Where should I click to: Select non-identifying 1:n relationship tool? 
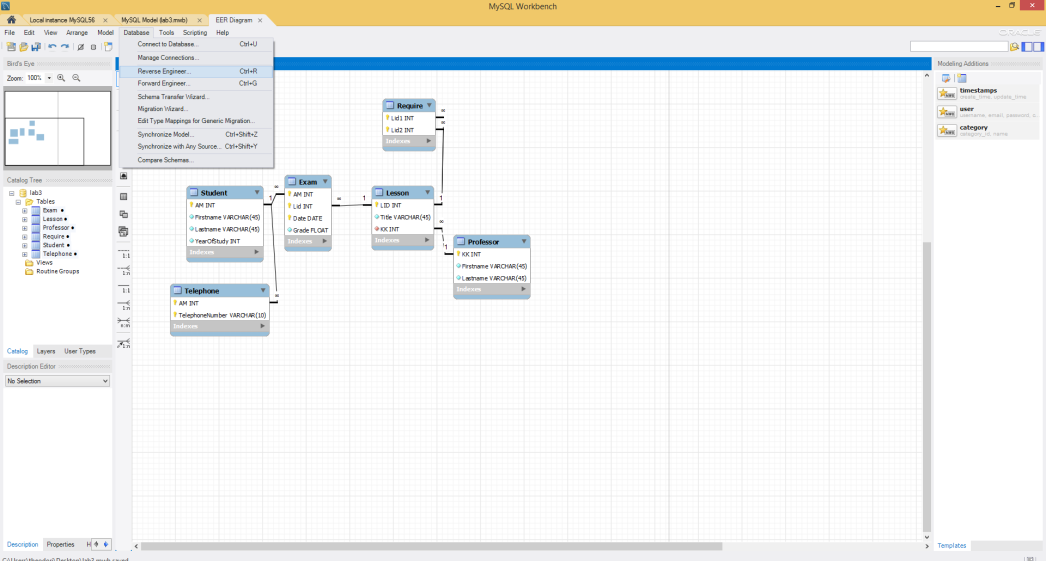click(x=124, y=270)
